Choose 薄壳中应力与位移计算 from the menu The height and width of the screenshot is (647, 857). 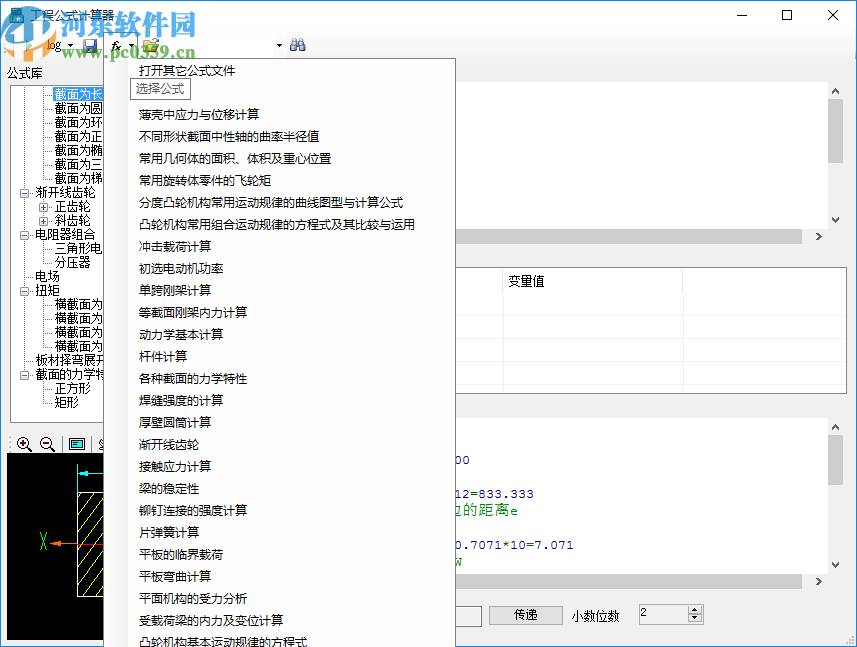pyautogui.click(x=199, y=115)
